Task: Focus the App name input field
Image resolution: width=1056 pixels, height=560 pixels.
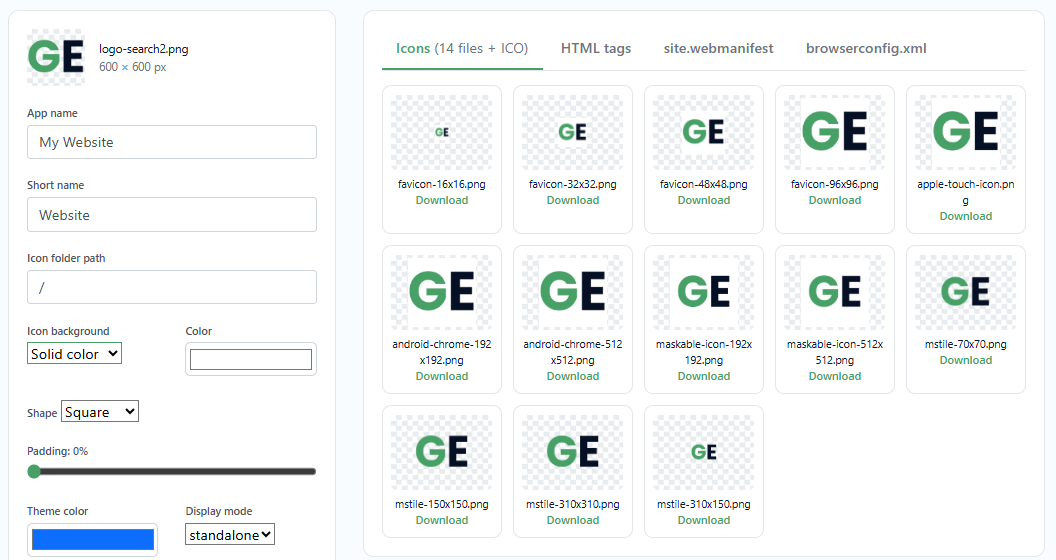Action: (172, 142)
